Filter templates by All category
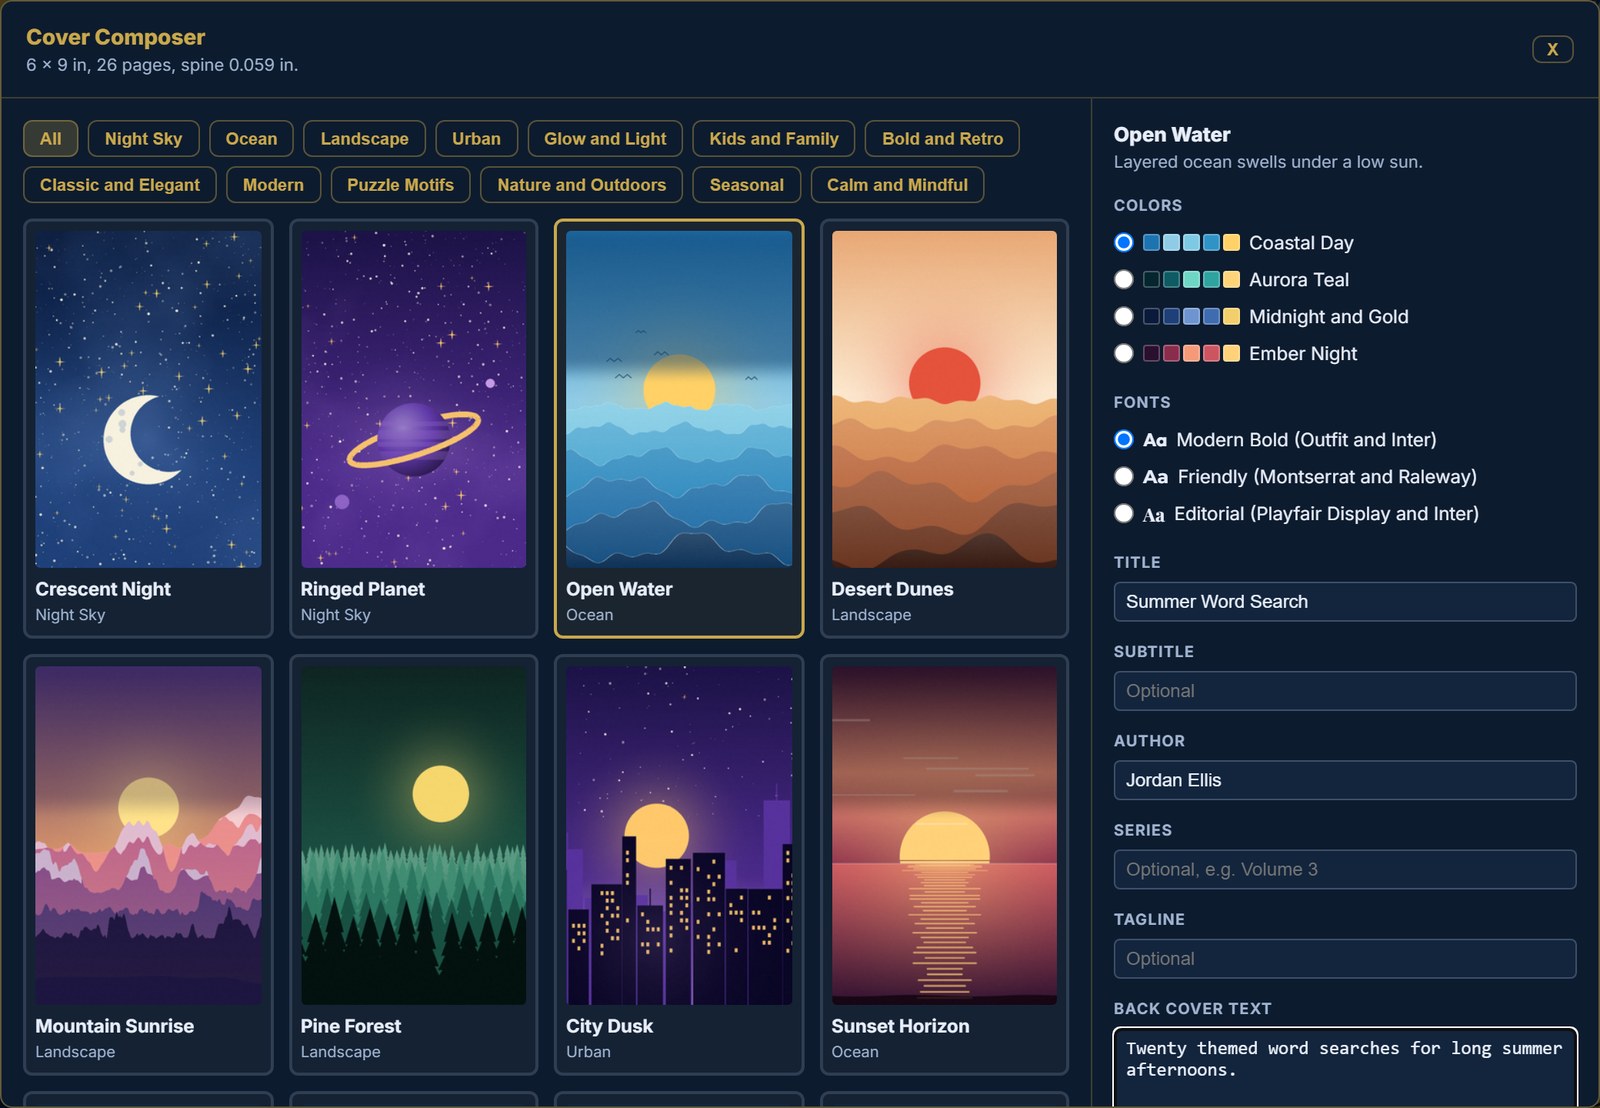The height and width of the screenshot is (1108, 1600). coord(50,139)
